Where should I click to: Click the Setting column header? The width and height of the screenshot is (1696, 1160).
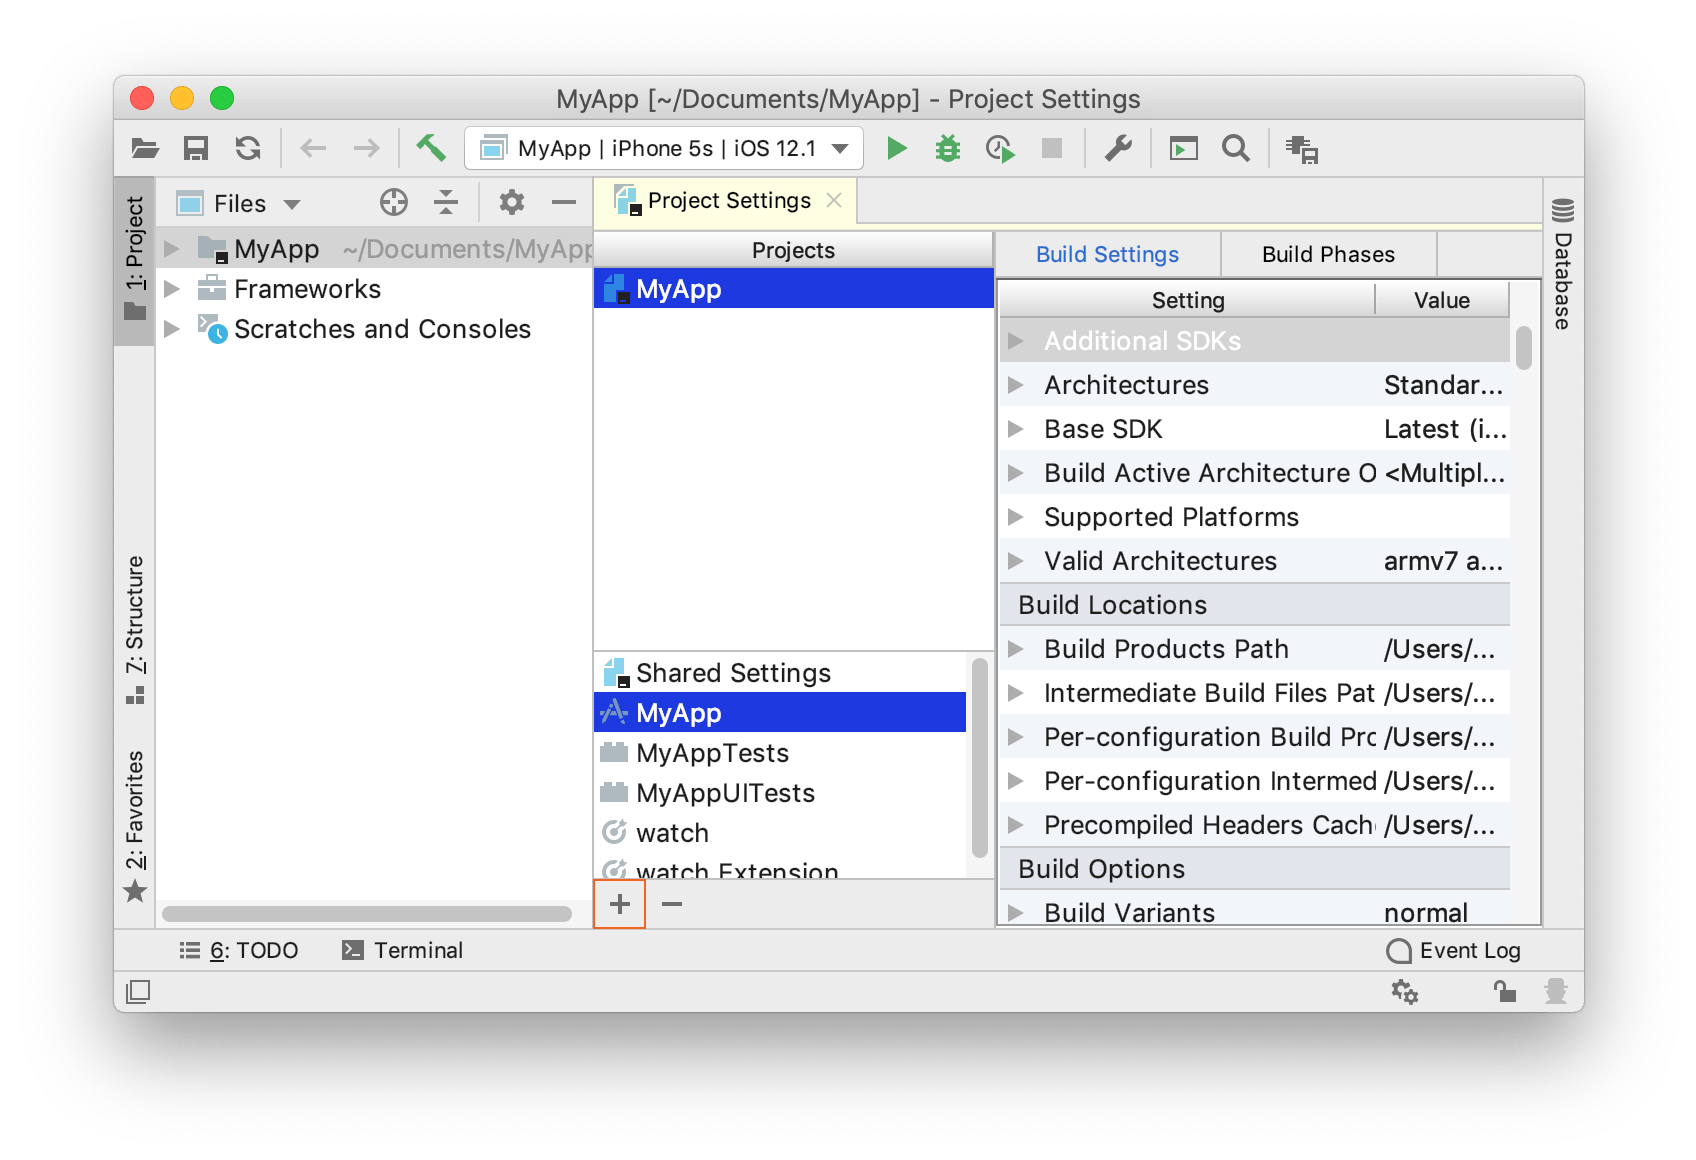coord(1187,300)
